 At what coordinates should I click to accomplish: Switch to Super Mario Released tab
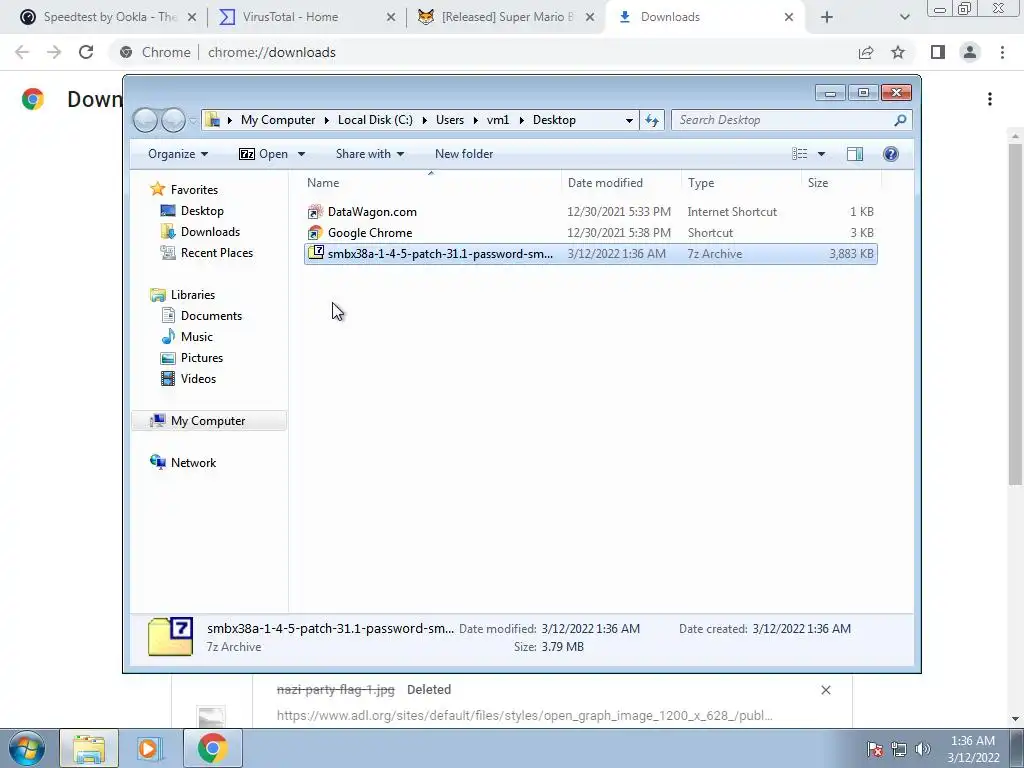pos(507,17)
